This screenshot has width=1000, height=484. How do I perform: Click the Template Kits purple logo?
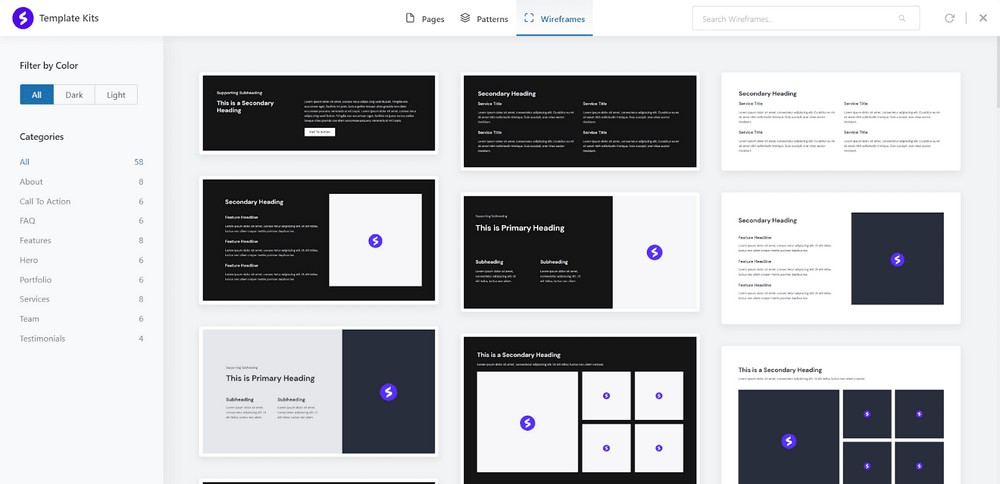click(23, 18)
